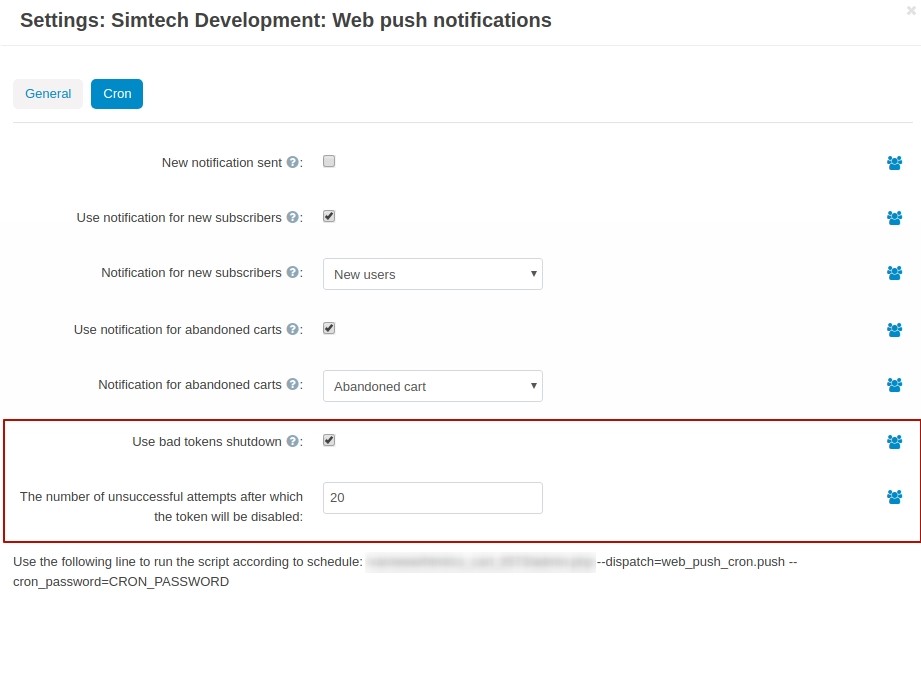Click the "Settings: Simtech Development: Web push notifications" title

point(286,20)
